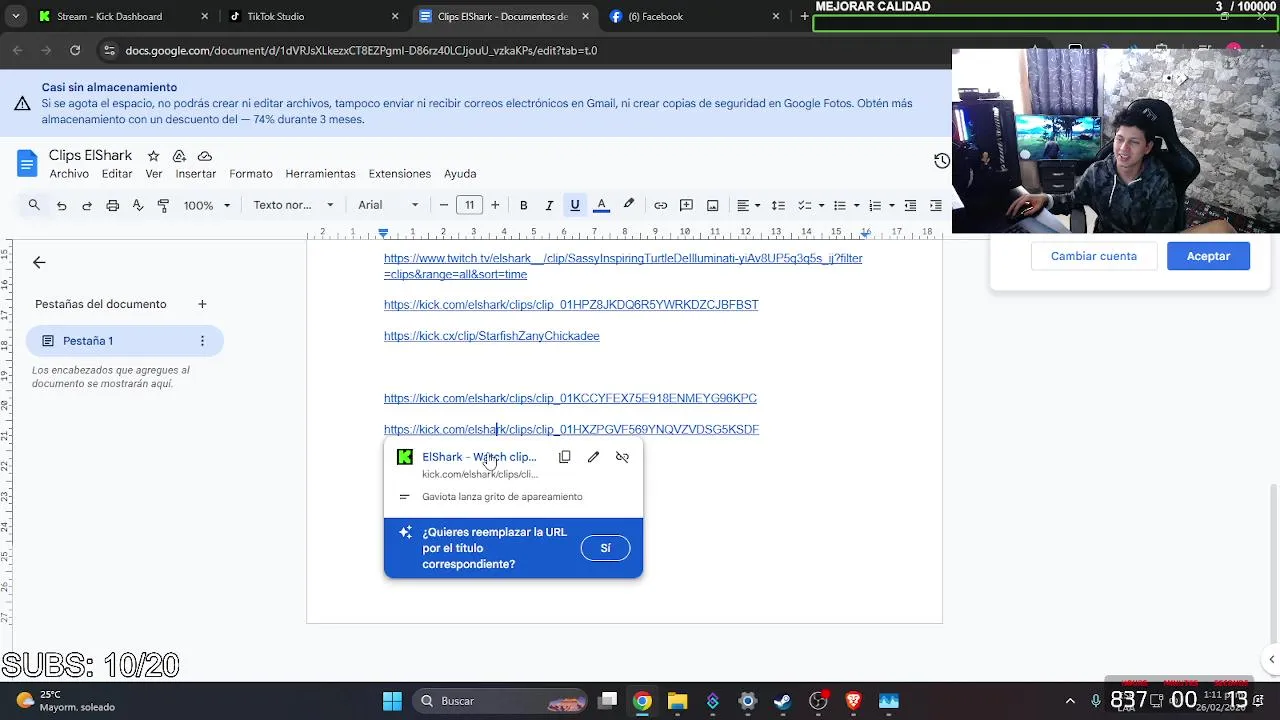
Task: Open the Ver menu
Action: point(154,174)
